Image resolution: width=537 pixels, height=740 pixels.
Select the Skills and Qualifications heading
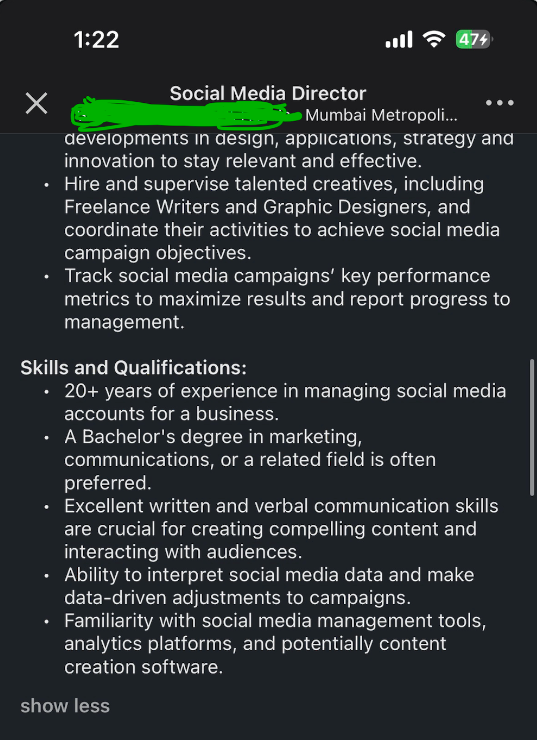tap(134, 368)
